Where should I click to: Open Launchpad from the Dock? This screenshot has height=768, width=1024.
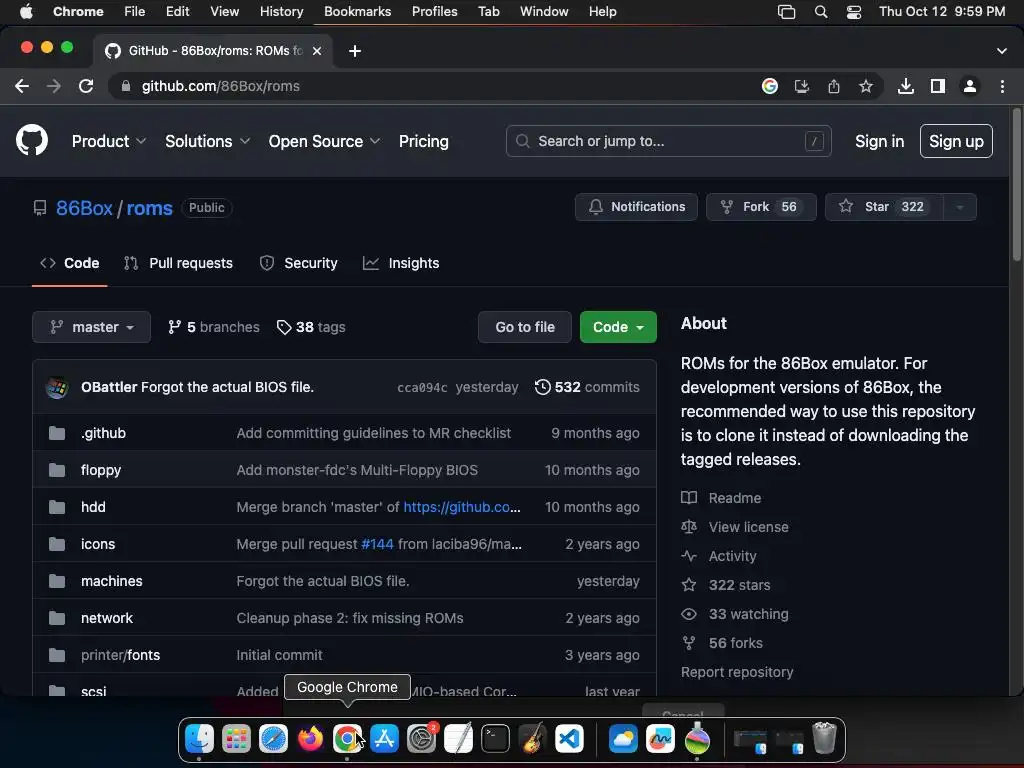[236, 739]
